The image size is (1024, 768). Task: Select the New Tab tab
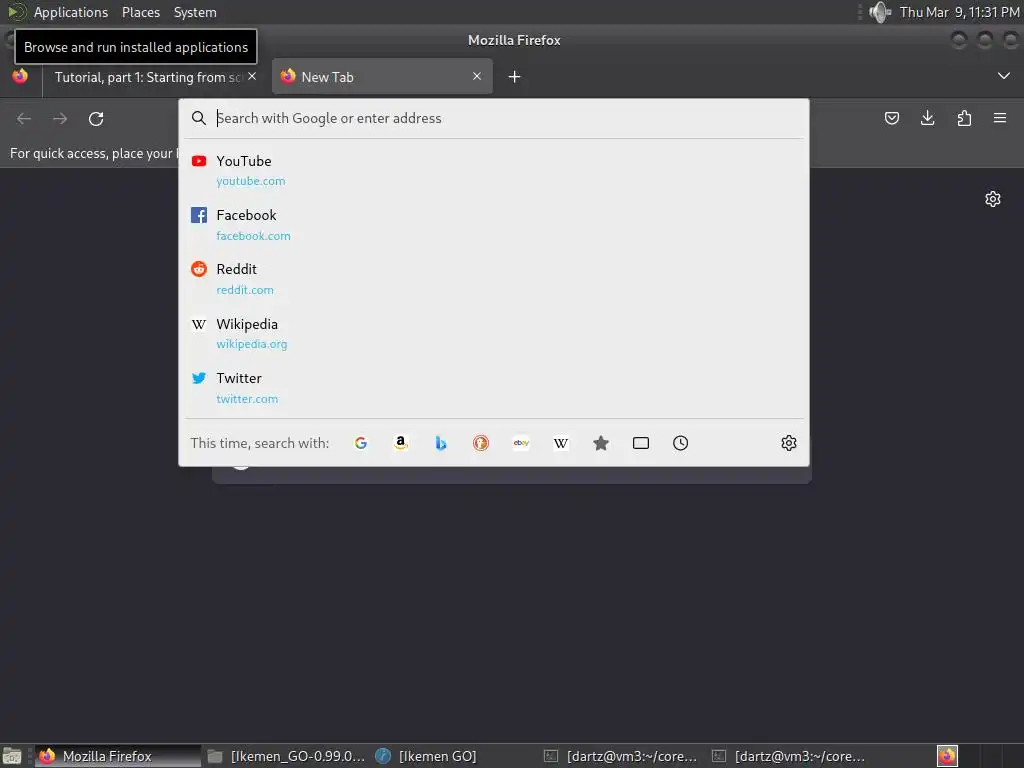(x=382, y=77)
